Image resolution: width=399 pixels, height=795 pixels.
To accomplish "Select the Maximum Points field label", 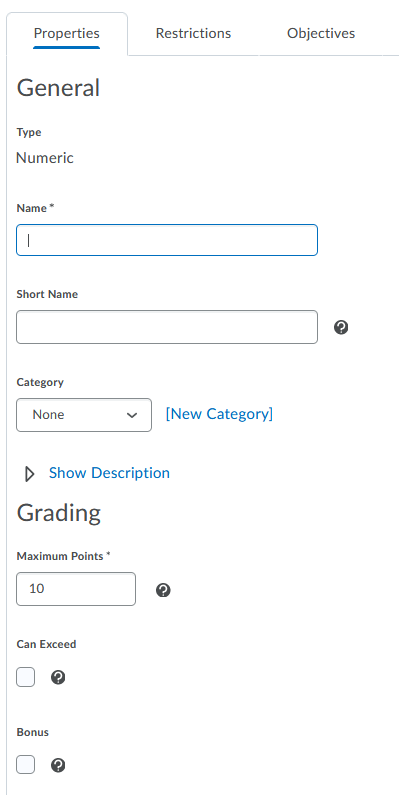I will coord(63,556).
